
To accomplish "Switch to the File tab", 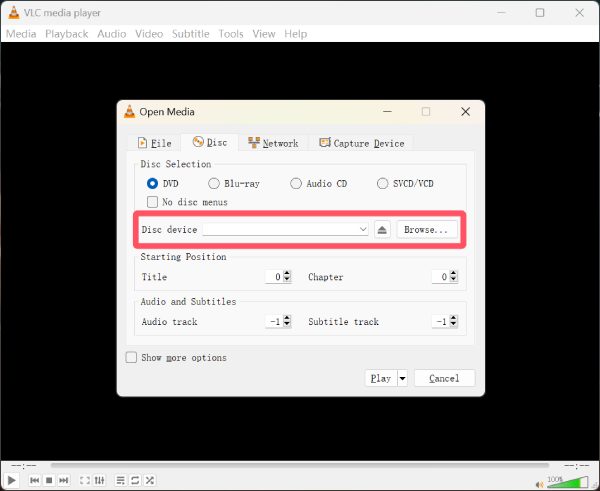I will [x=154, y=143].
